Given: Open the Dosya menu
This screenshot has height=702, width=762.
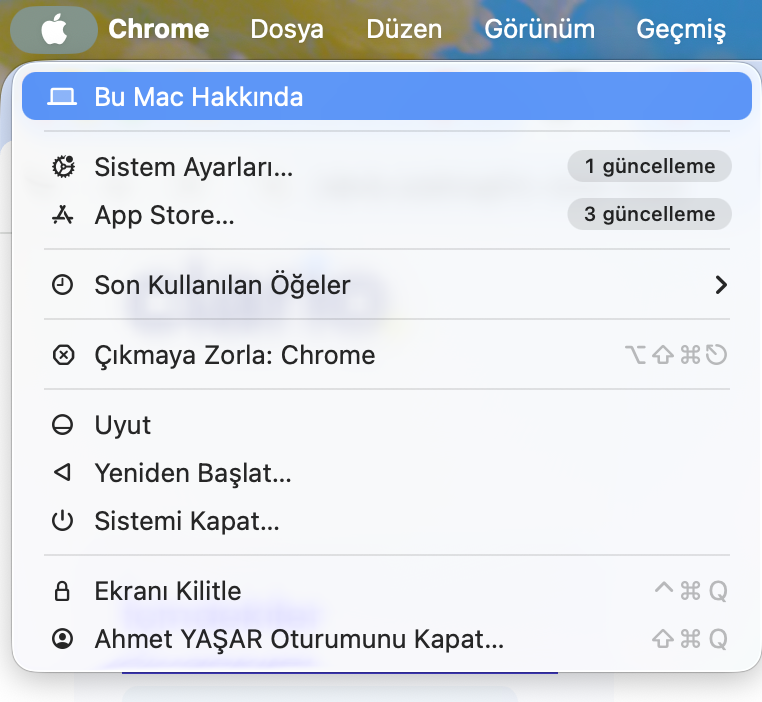Looking at the screenshot, I should point(287,30).
